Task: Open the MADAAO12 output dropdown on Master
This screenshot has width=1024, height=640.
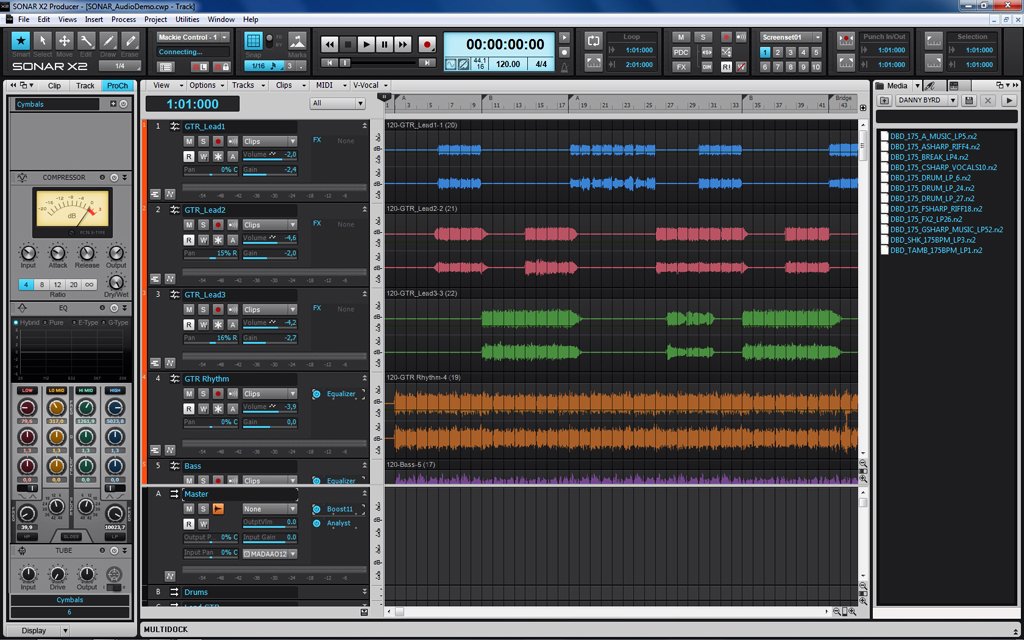Action: coord(270,554)
